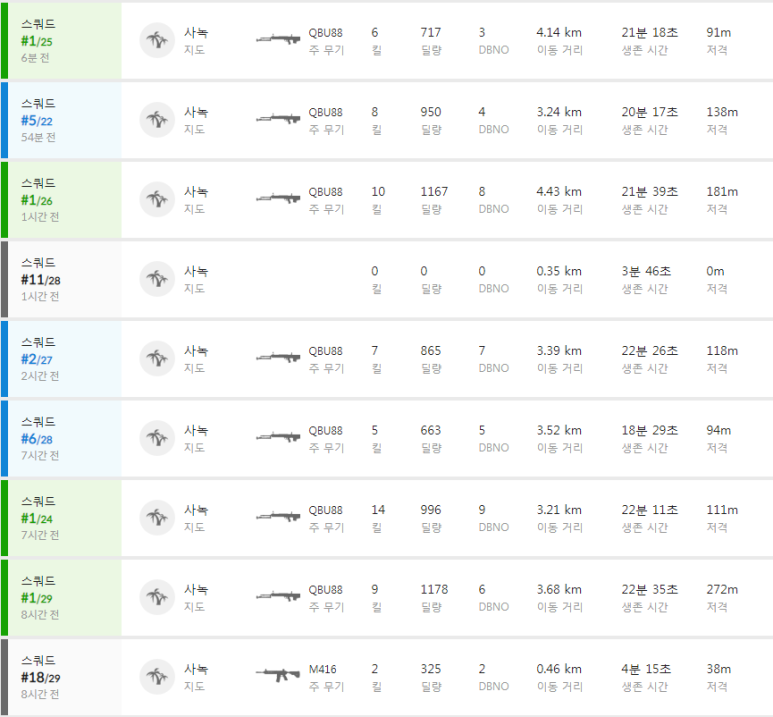Expand the #2/27 match row details
Screen dimensions: 773x717
point(386,359)
